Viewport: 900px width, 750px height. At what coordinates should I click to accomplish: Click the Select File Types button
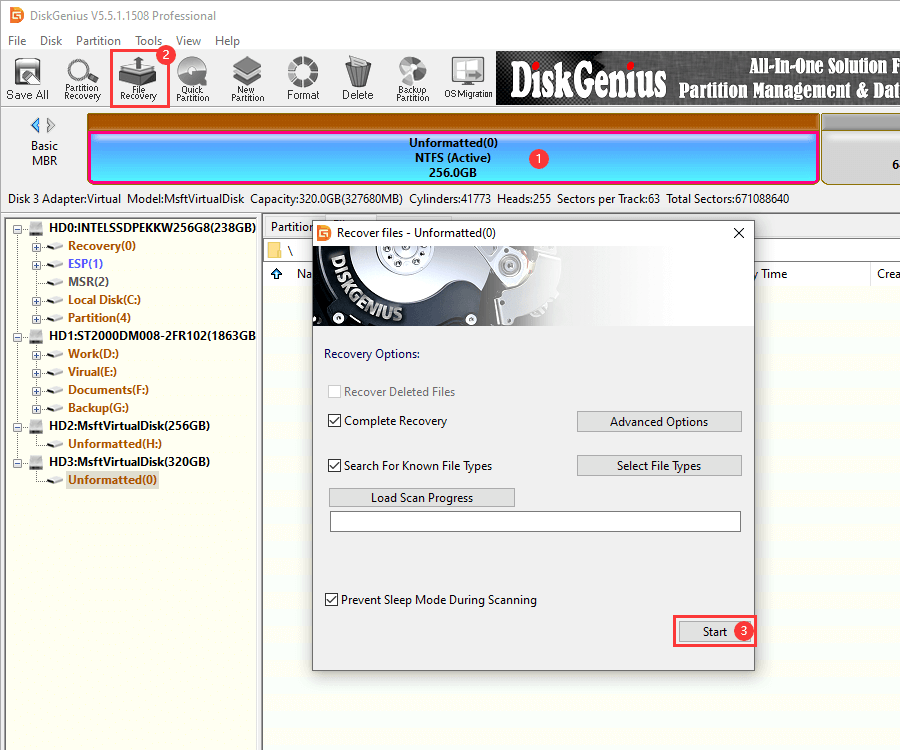coord(659,466)
